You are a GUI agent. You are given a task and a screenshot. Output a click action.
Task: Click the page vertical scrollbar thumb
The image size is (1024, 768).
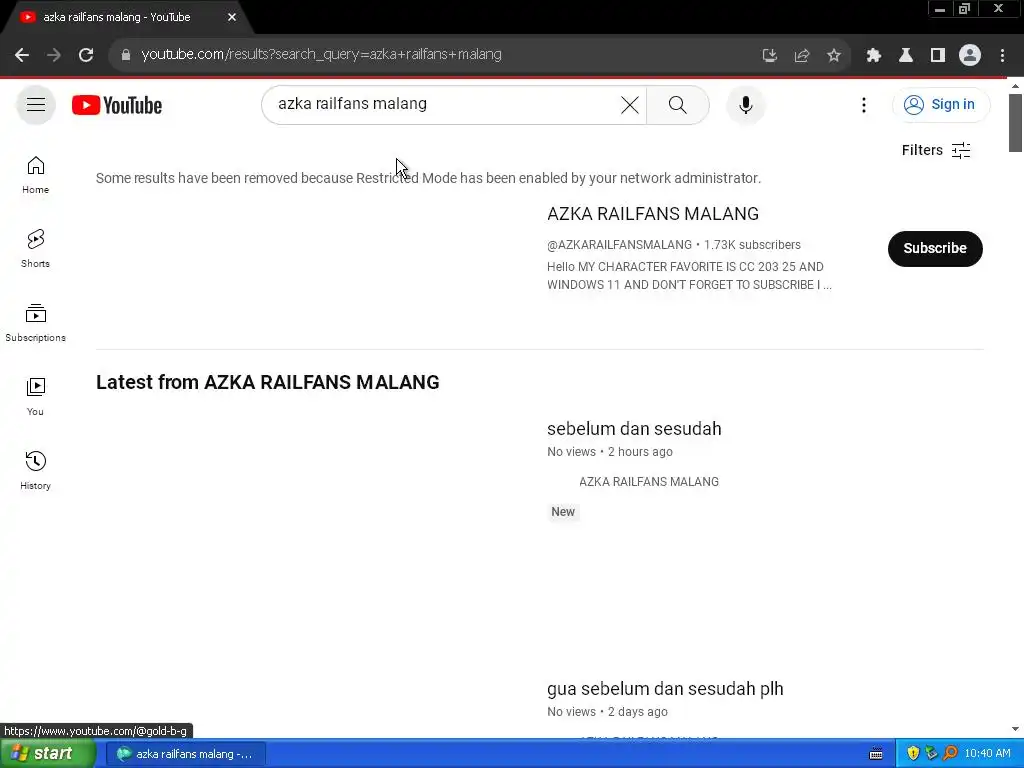pyautogui.click(x=1015, y=123)
